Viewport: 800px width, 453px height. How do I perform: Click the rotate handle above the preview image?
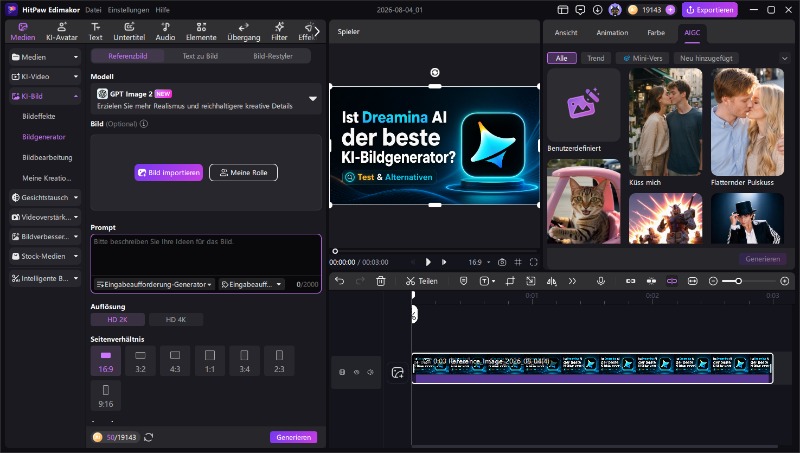click(435, 72)
